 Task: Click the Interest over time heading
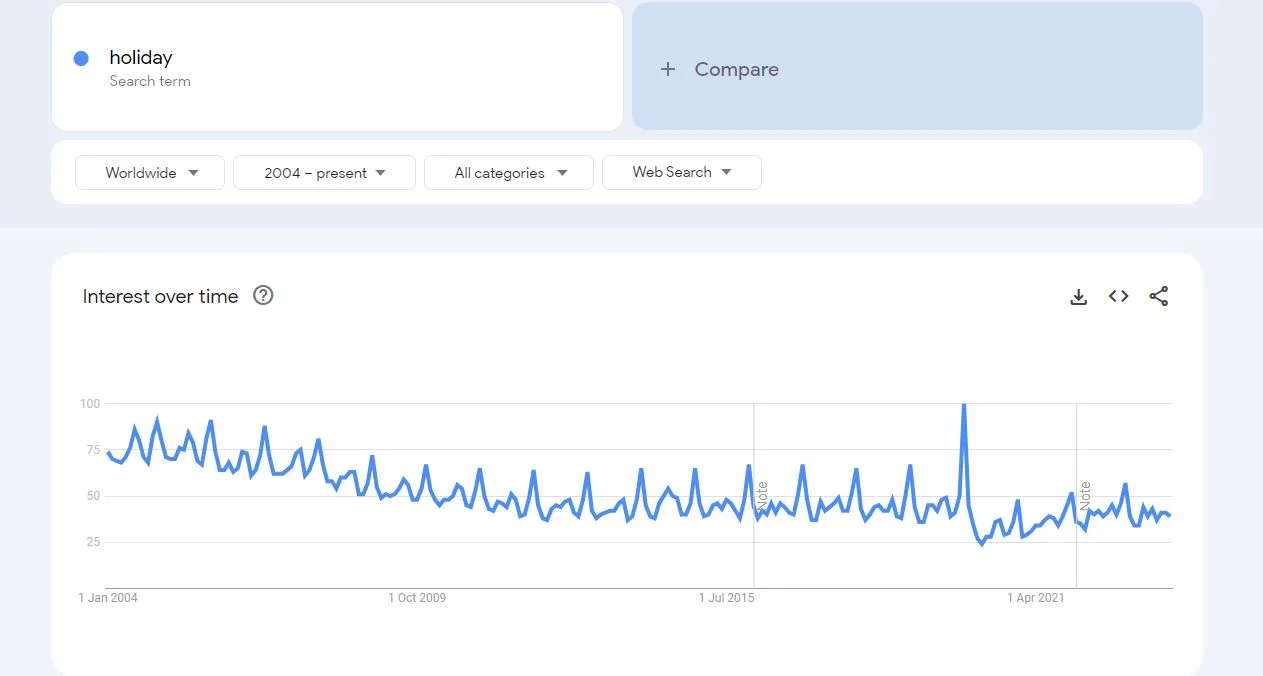click(160, 296)
